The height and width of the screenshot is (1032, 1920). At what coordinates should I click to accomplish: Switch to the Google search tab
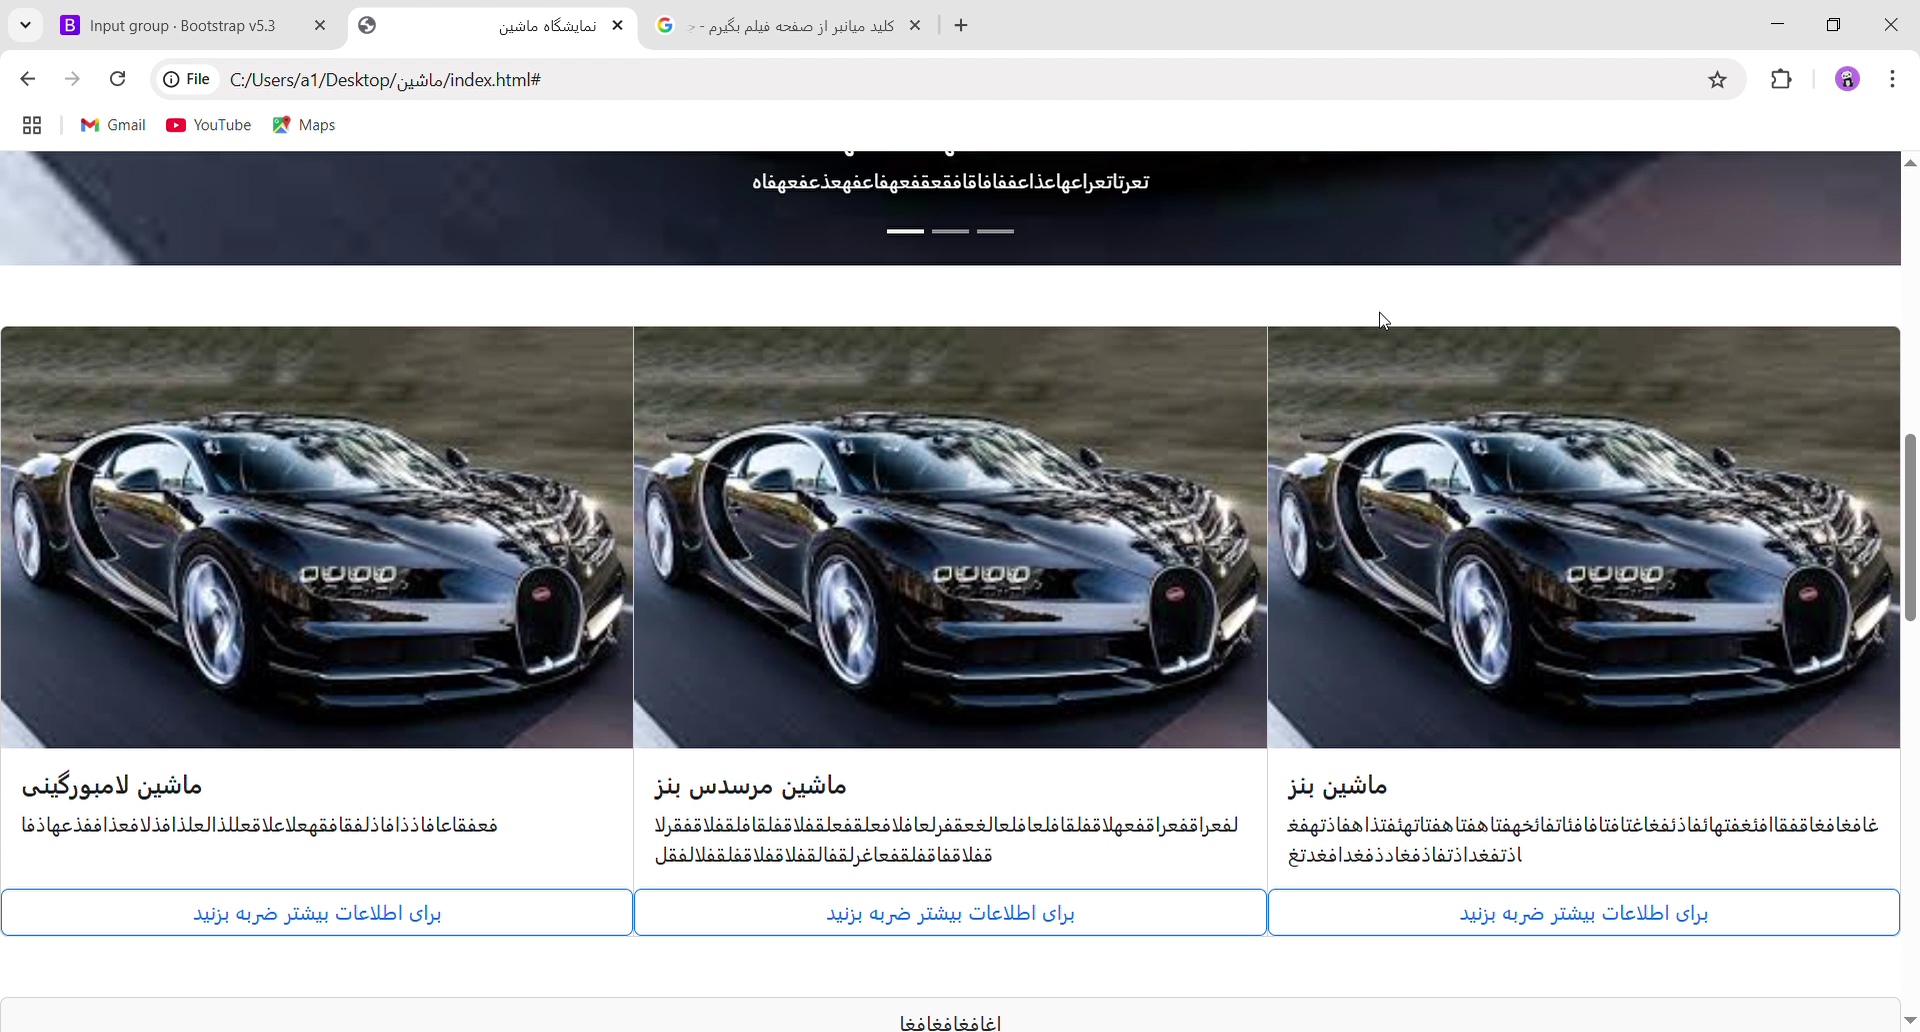(x=790, y=26)
